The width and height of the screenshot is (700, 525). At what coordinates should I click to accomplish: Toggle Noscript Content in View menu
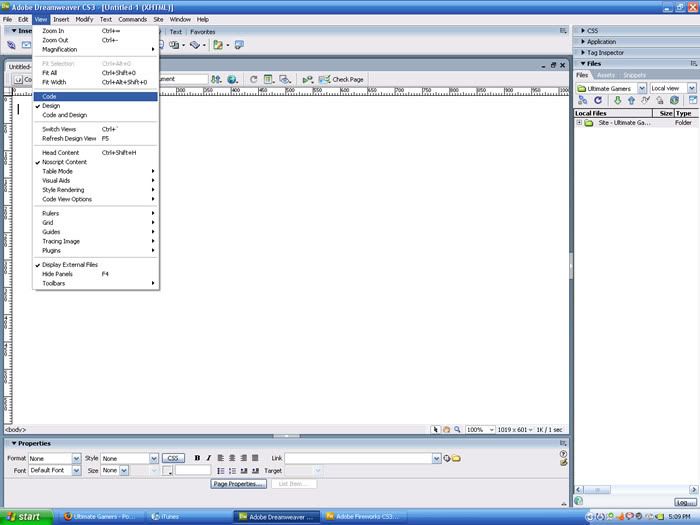[96, 162]
